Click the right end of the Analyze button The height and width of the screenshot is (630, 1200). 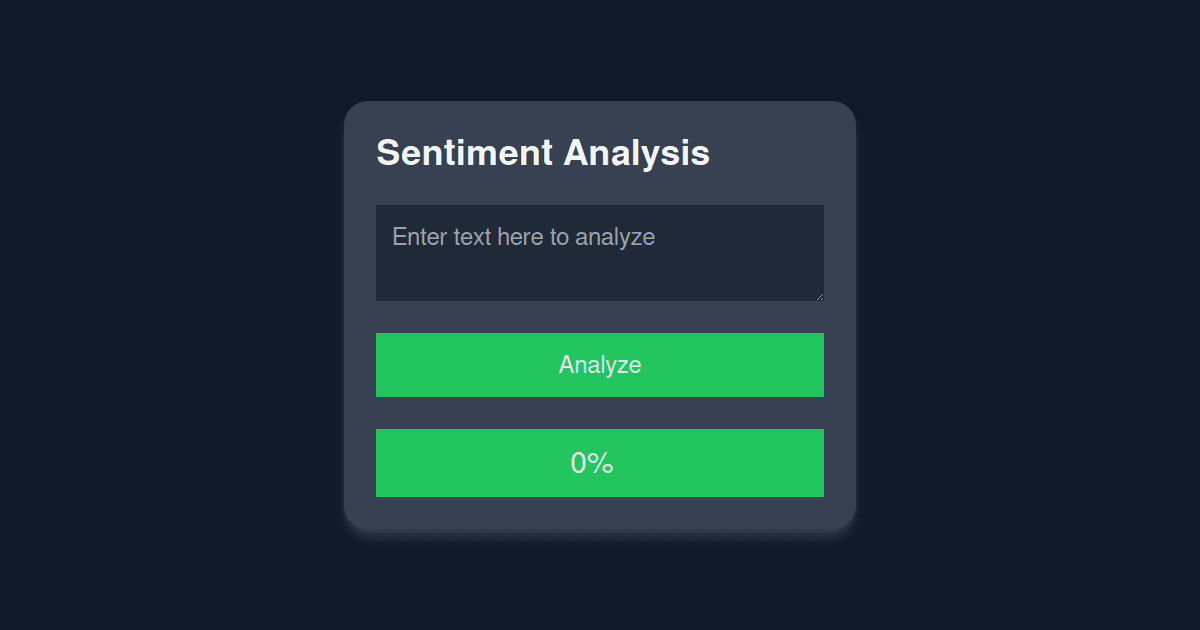point(810,365)
